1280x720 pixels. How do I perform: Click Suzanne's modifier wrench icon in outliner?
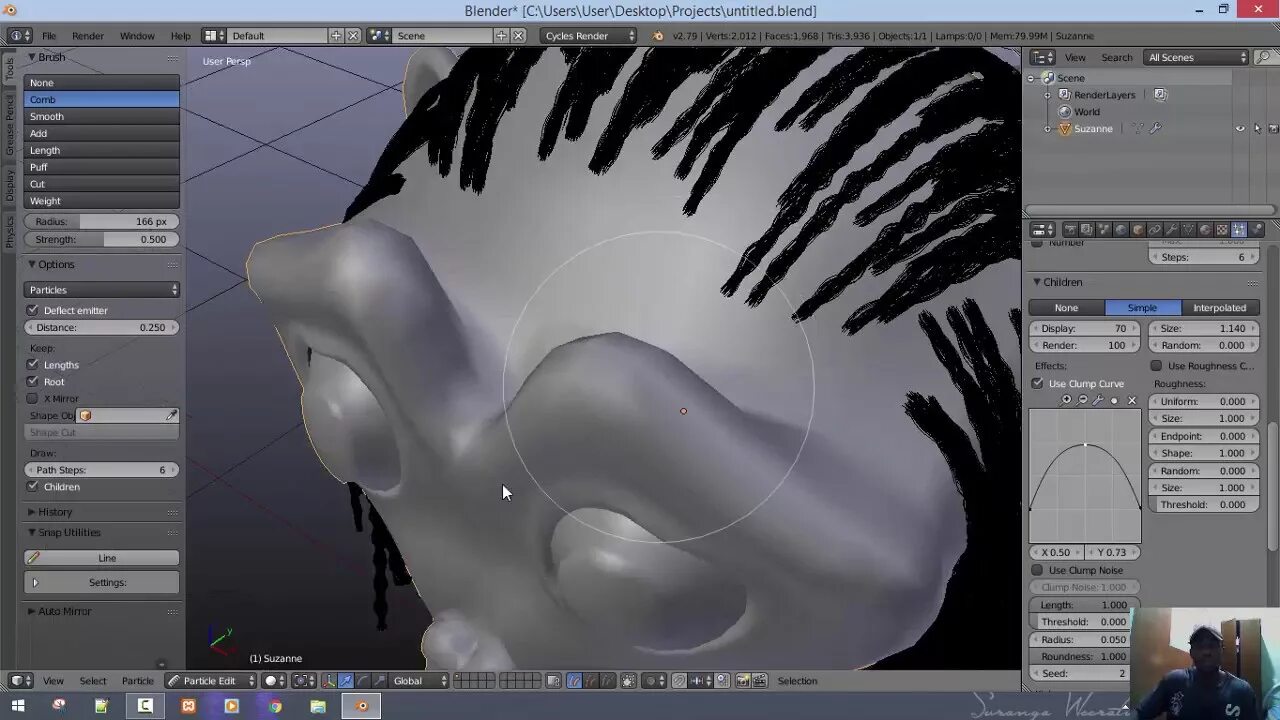1155,128
